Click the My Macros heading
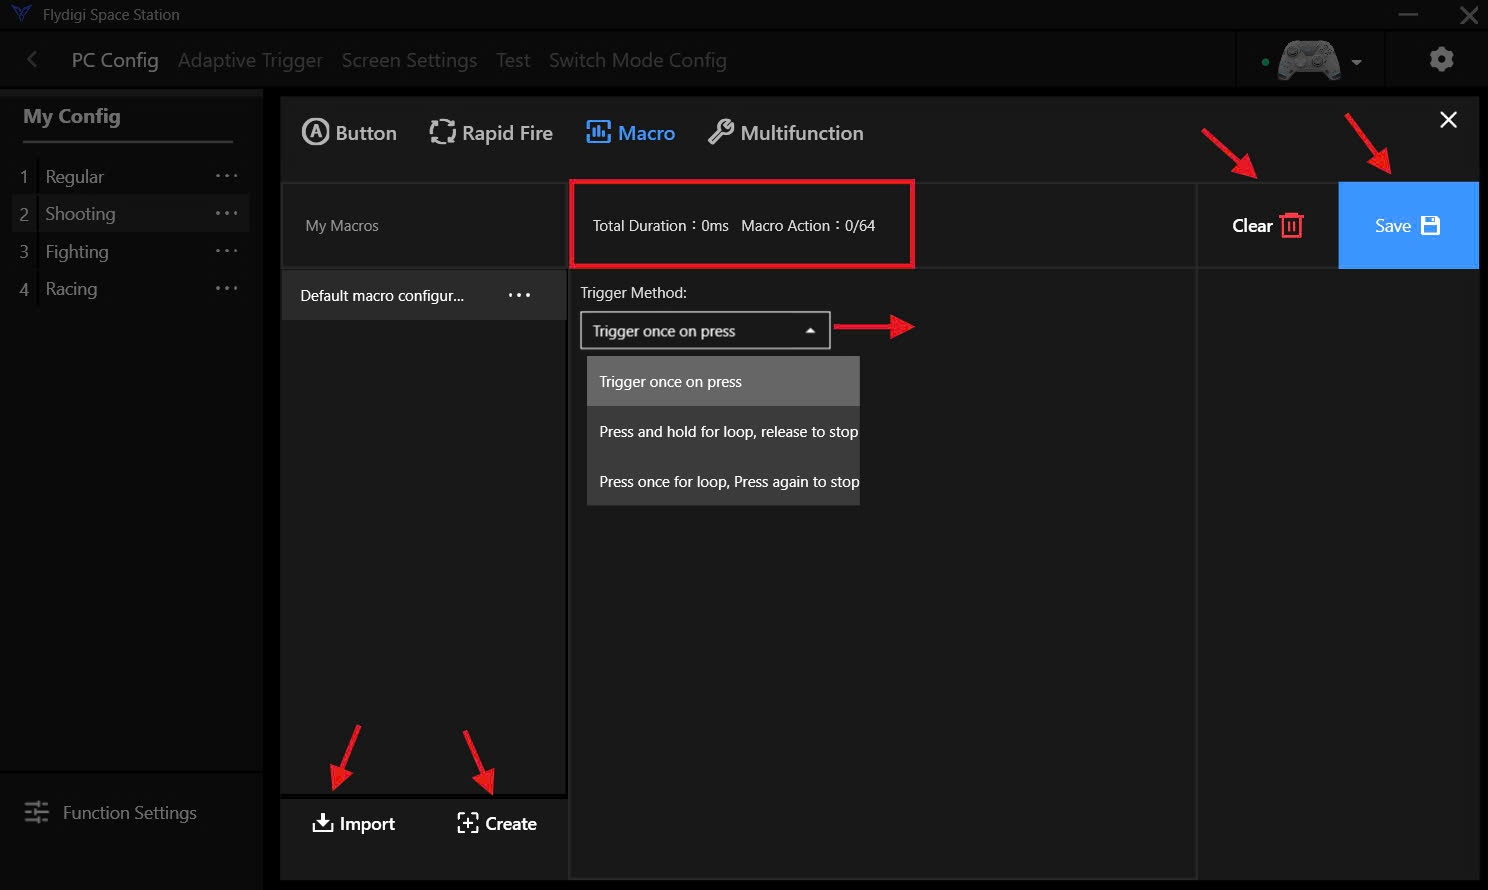The image size is (1488, 890). click(342, 226)
